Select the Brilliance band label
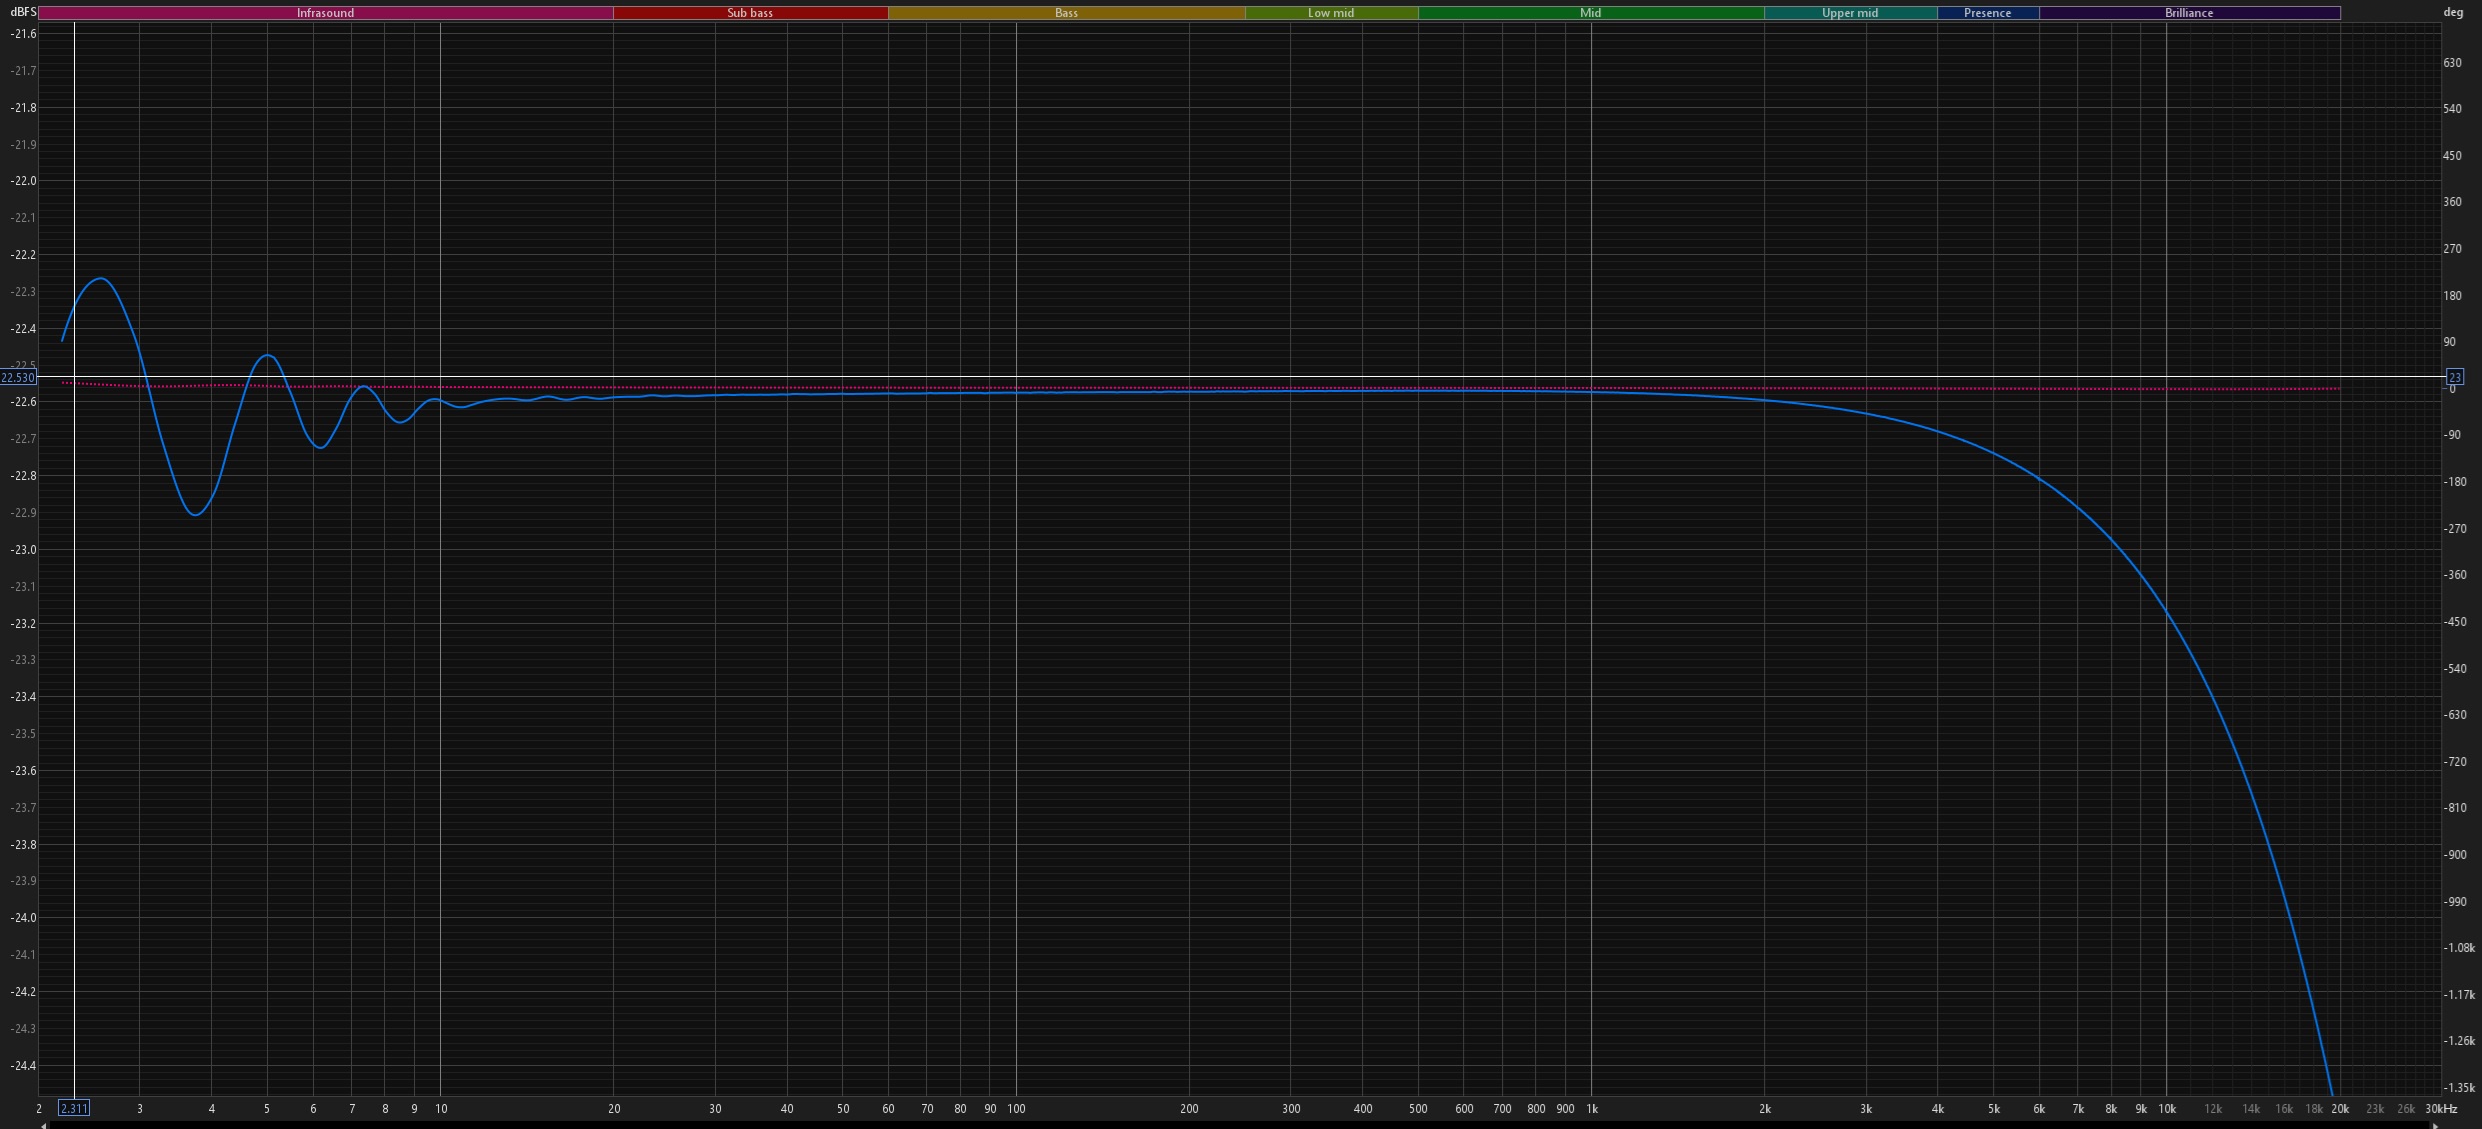Image resolution: width=2482 pixels, height=1129 pixels. point(2189,13)
